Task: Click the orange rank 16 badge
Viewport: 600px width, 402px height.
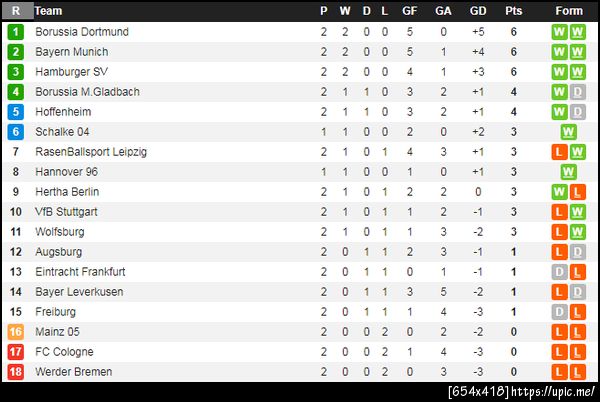Action: [16, 332]
